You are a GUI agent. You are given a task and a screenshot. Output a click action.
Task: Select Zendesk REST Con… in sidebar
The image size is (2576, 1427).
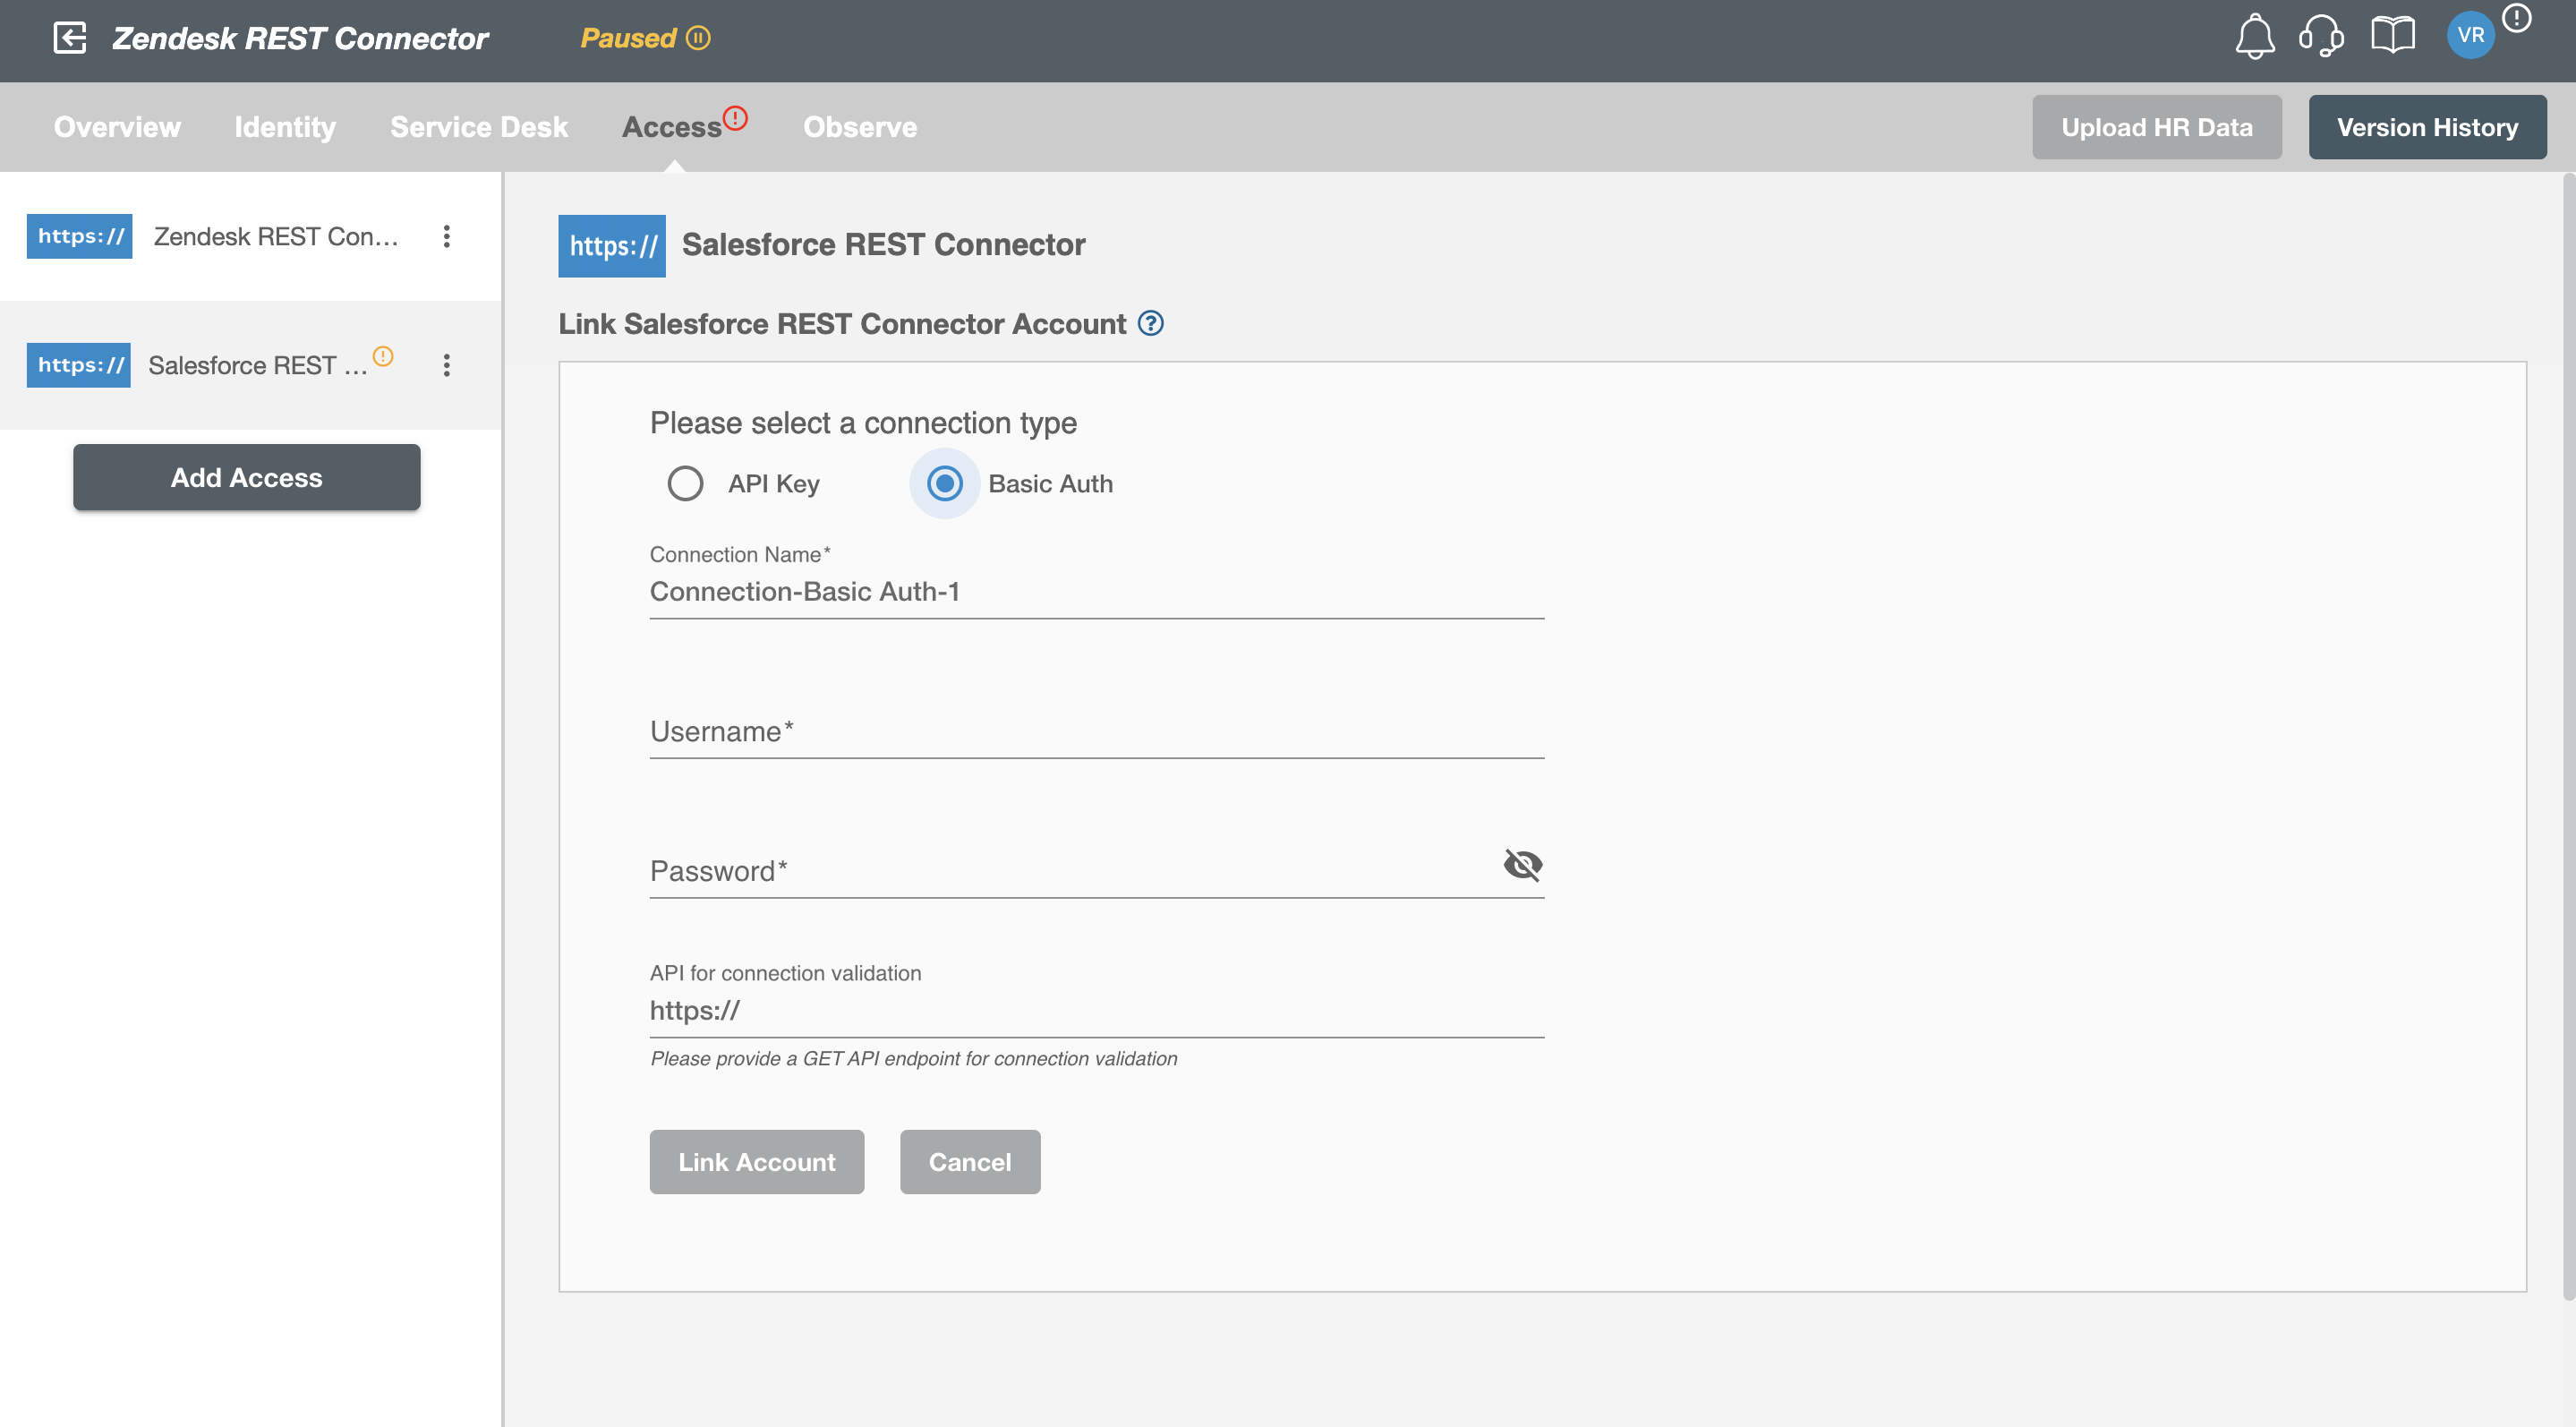pos(250,236)
